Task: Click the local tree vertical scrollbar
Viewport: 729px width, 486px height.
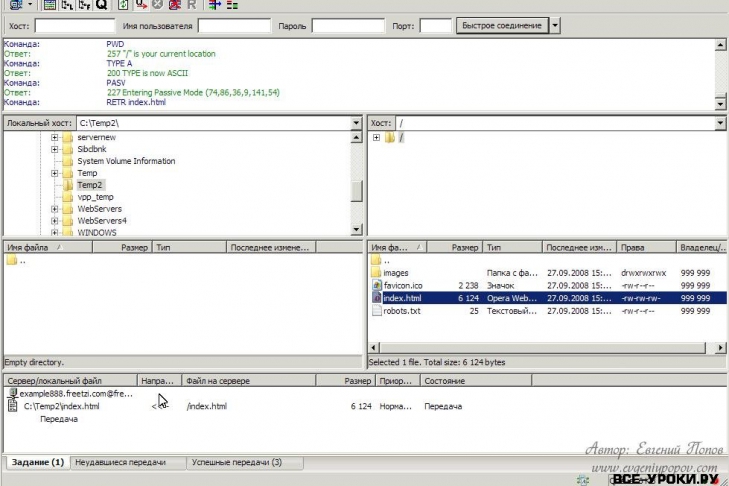Action: coord(356,190)
